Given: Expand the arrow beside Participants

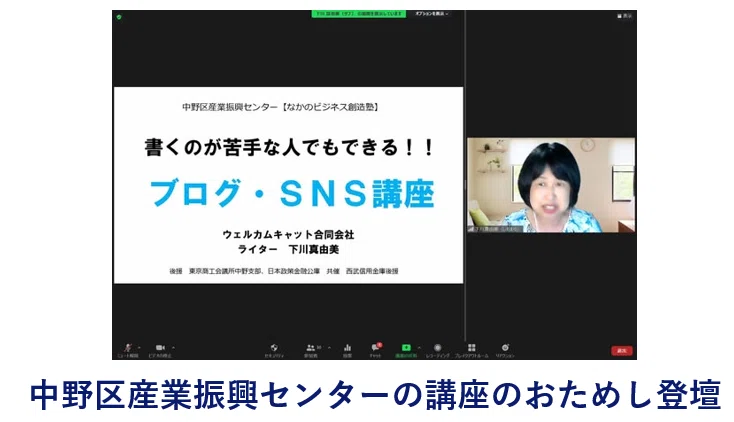Looking at the screenshot, I should pos(330,348).
